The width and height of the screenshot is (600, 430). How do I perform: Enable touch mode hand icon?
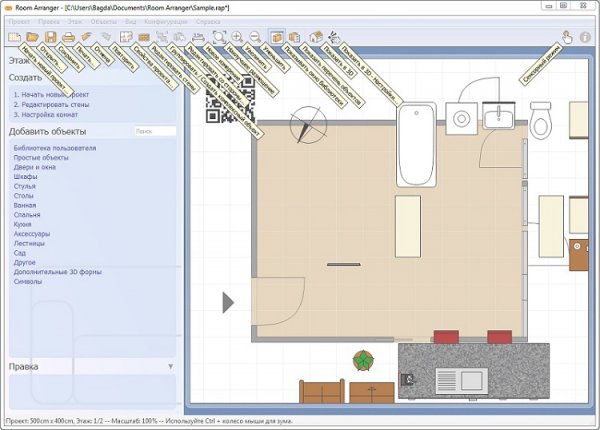(567, 37)
